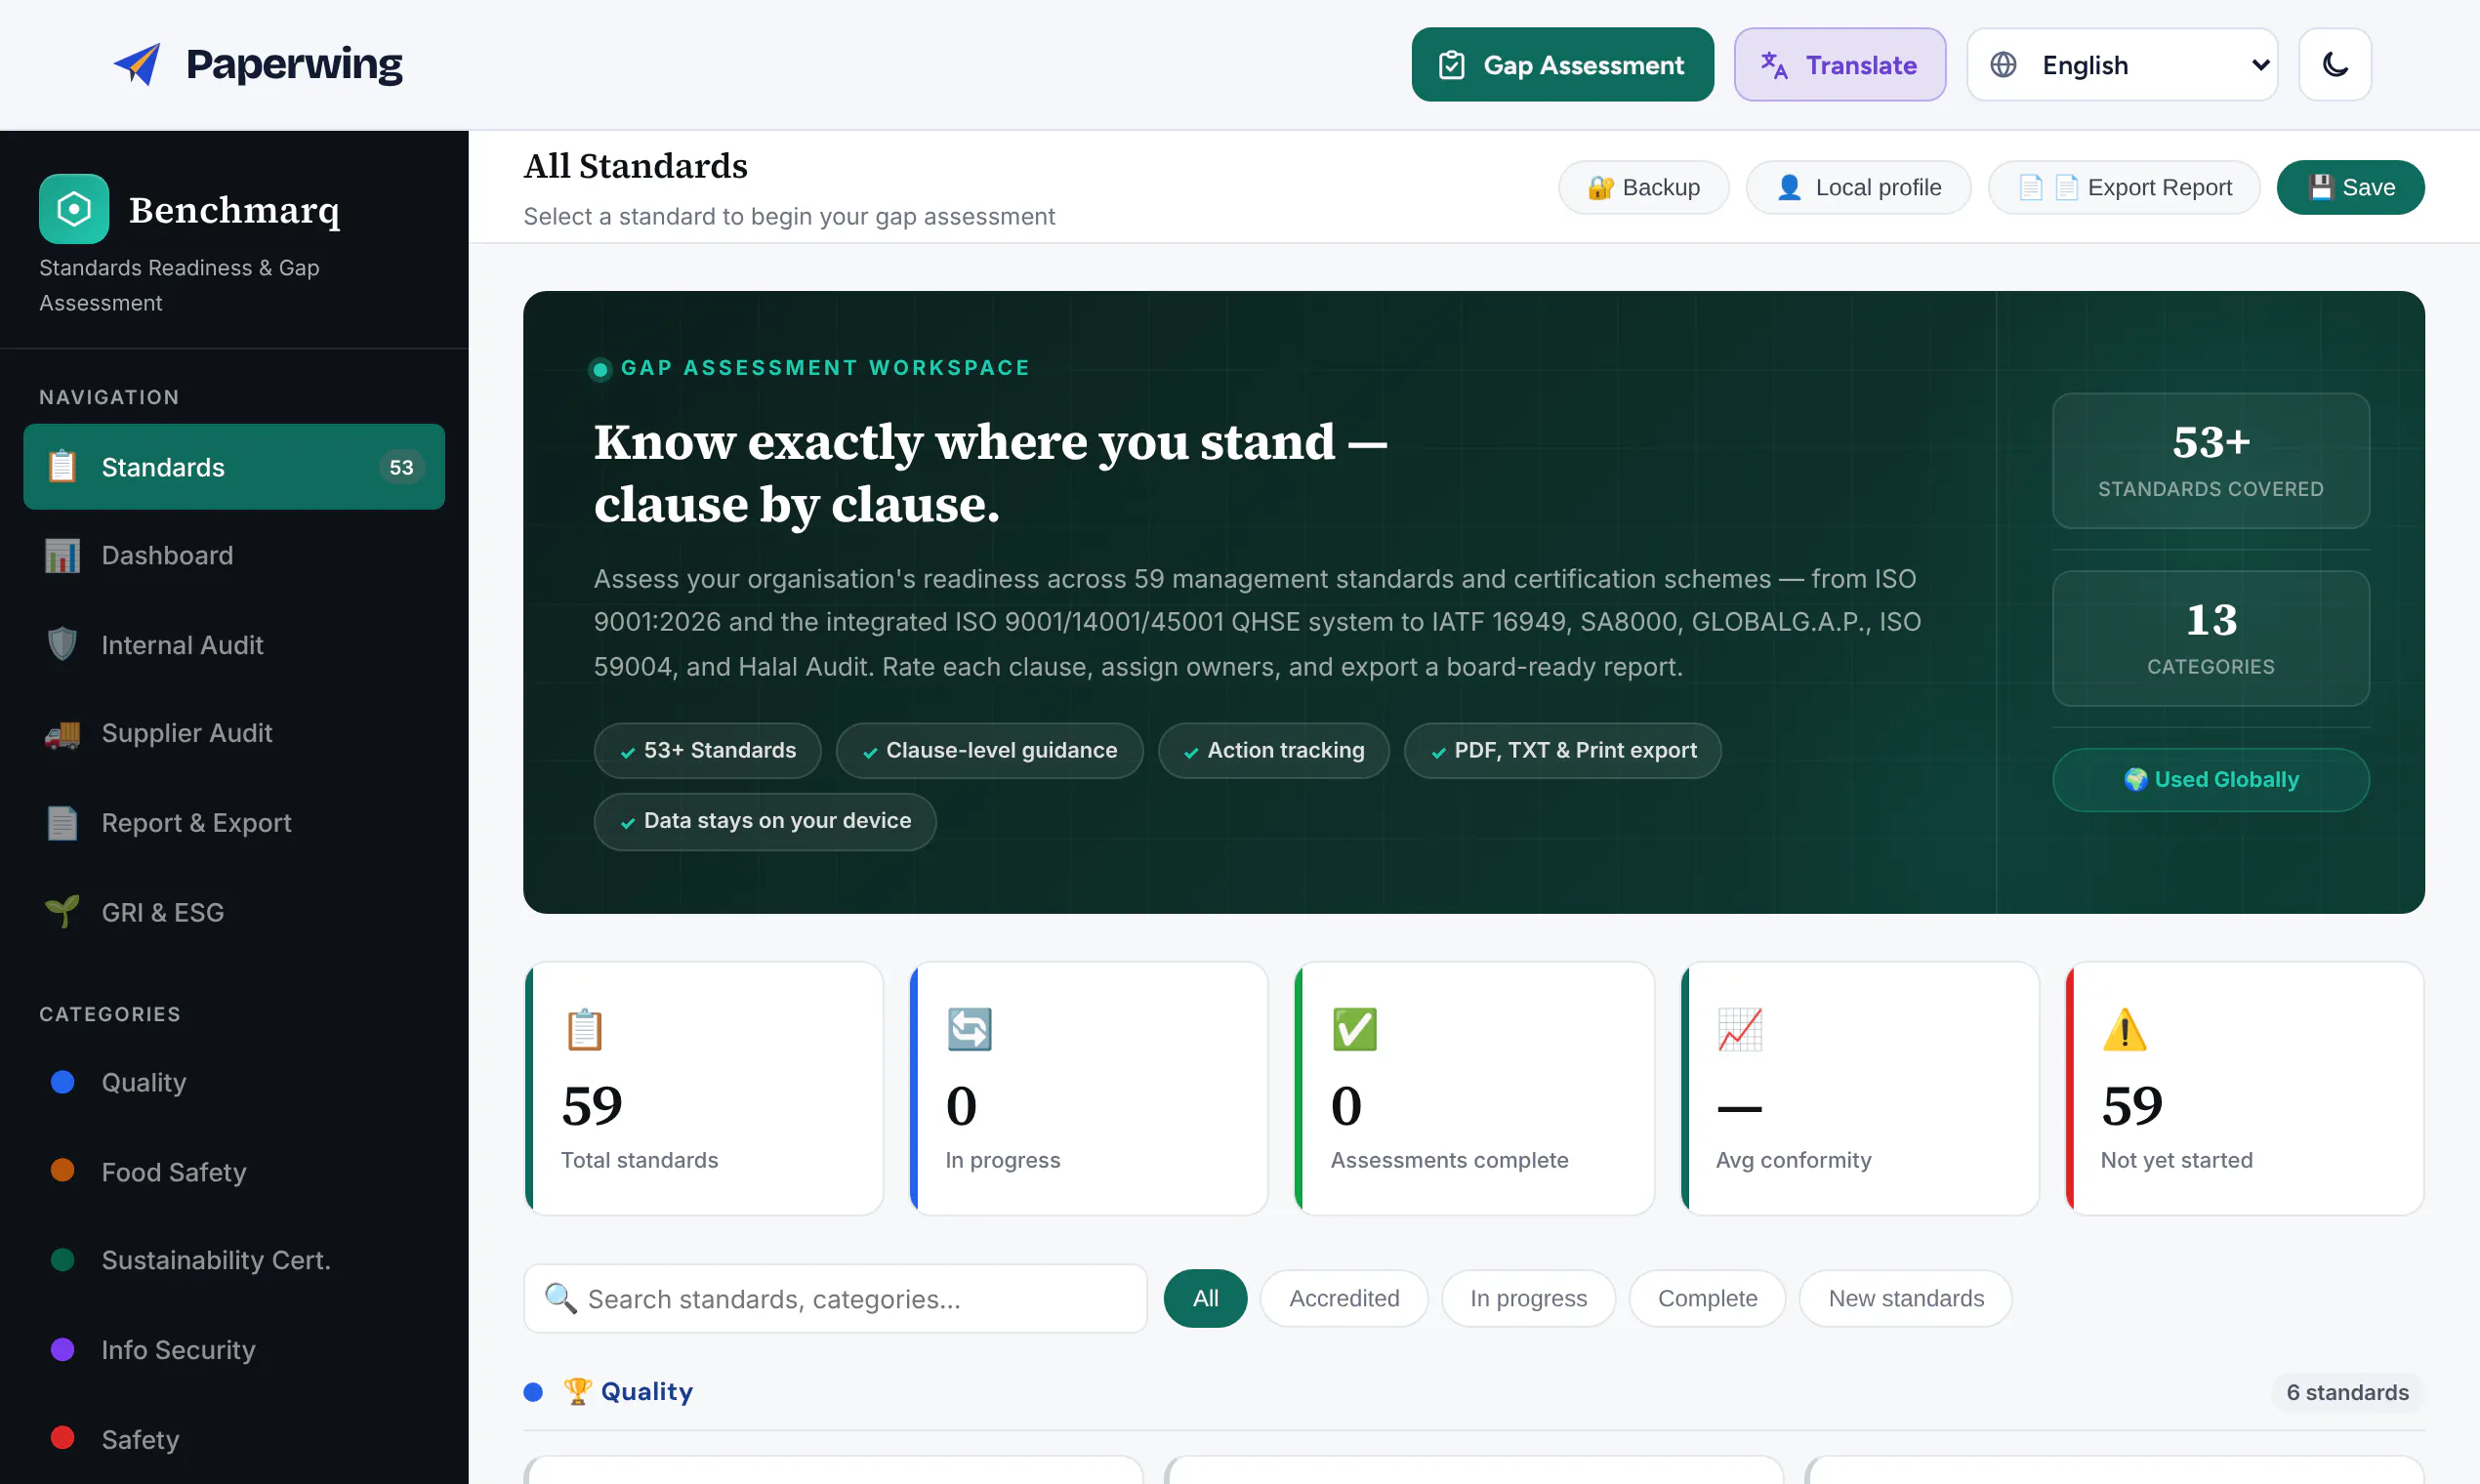The width and height of the screenshot is (2480, 1484).
Task: Select the Info Security category
Action: click(234, 1350)
